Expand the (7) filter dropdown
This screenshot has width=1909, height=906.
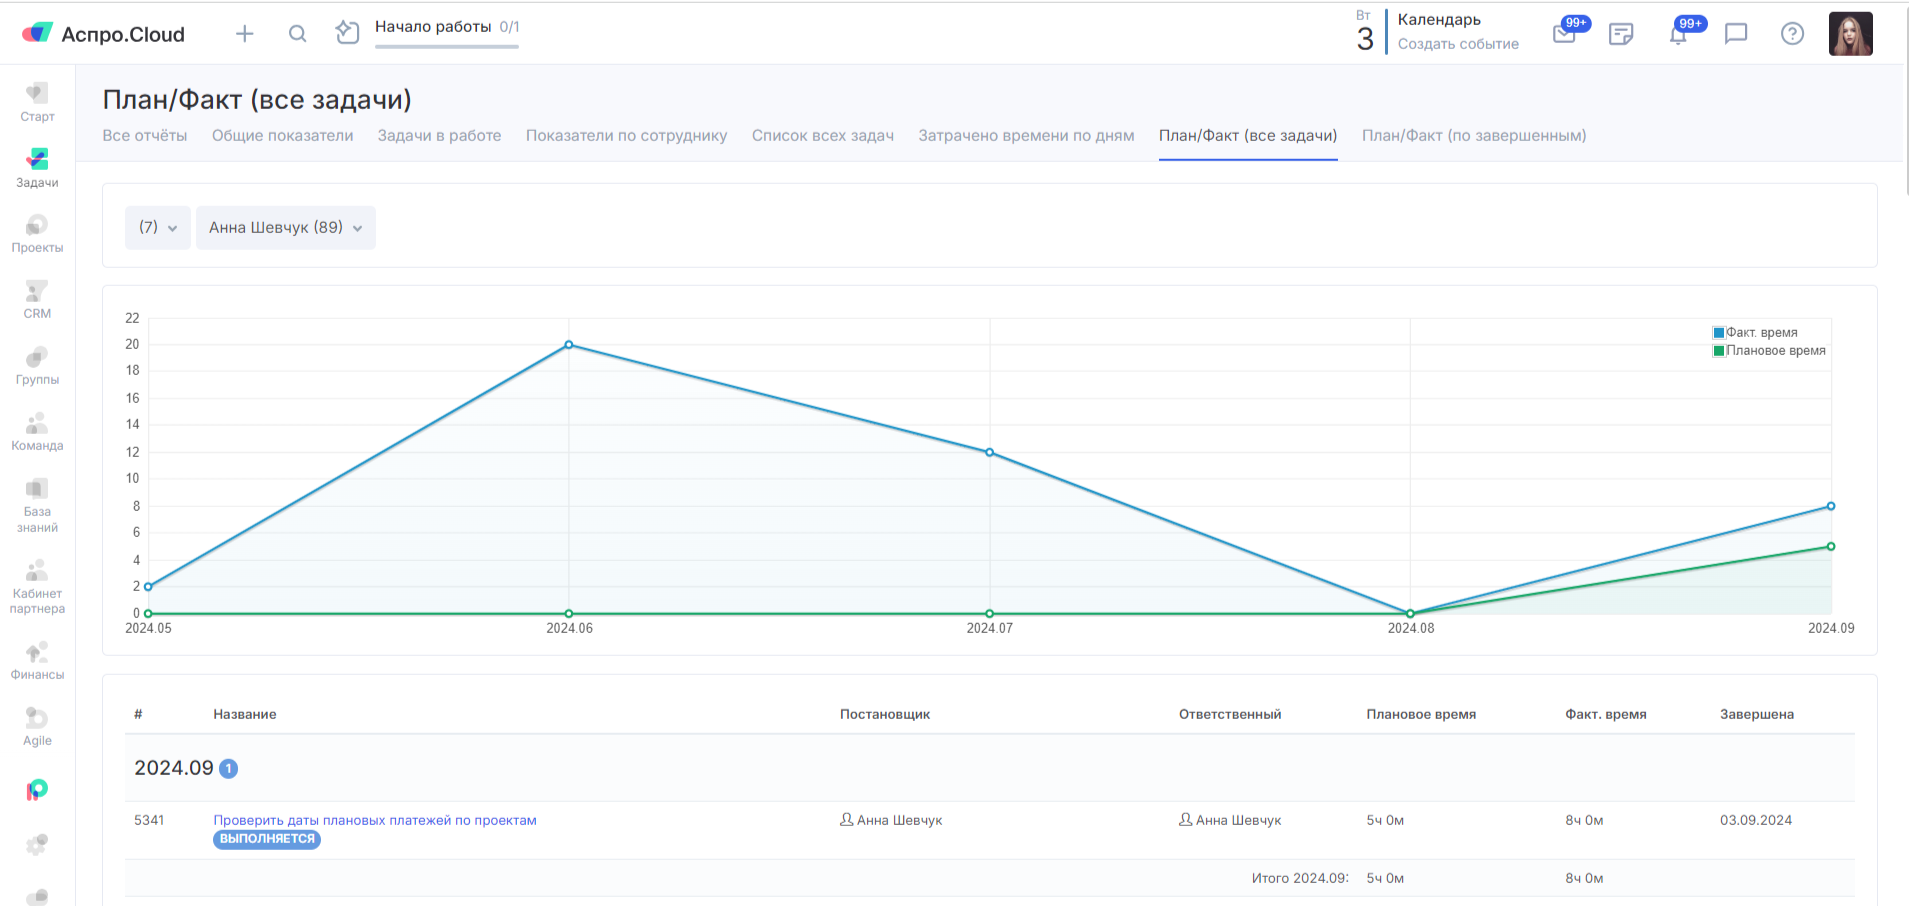coord(158,228)
